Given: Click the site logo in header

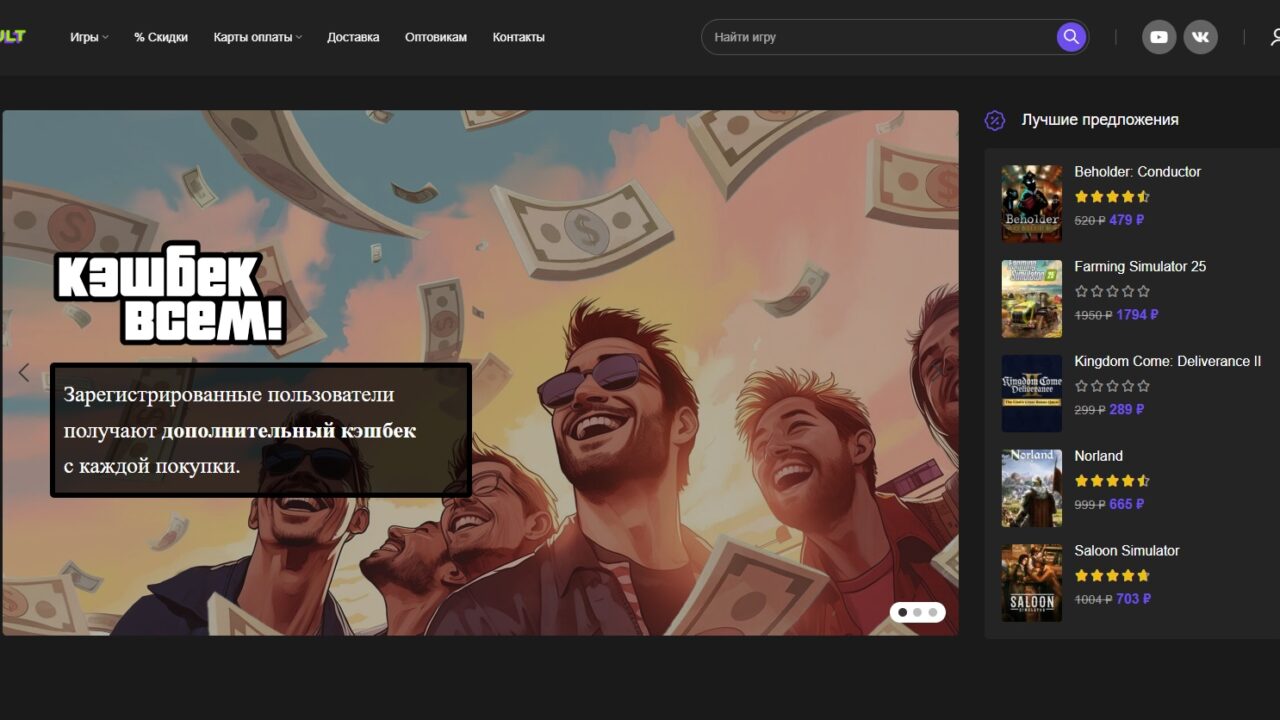Looking at the screenshot, I should click(12, 37).
